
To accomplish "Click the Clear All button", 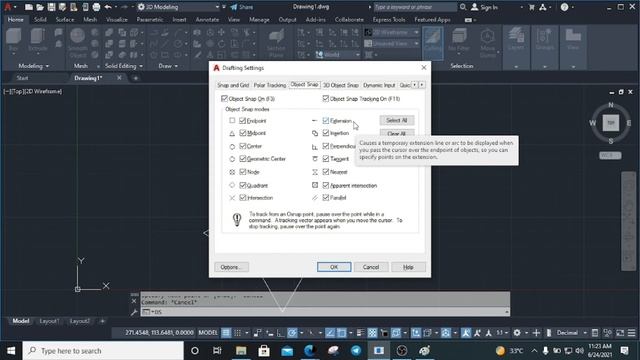I will (x=397, y=133).
